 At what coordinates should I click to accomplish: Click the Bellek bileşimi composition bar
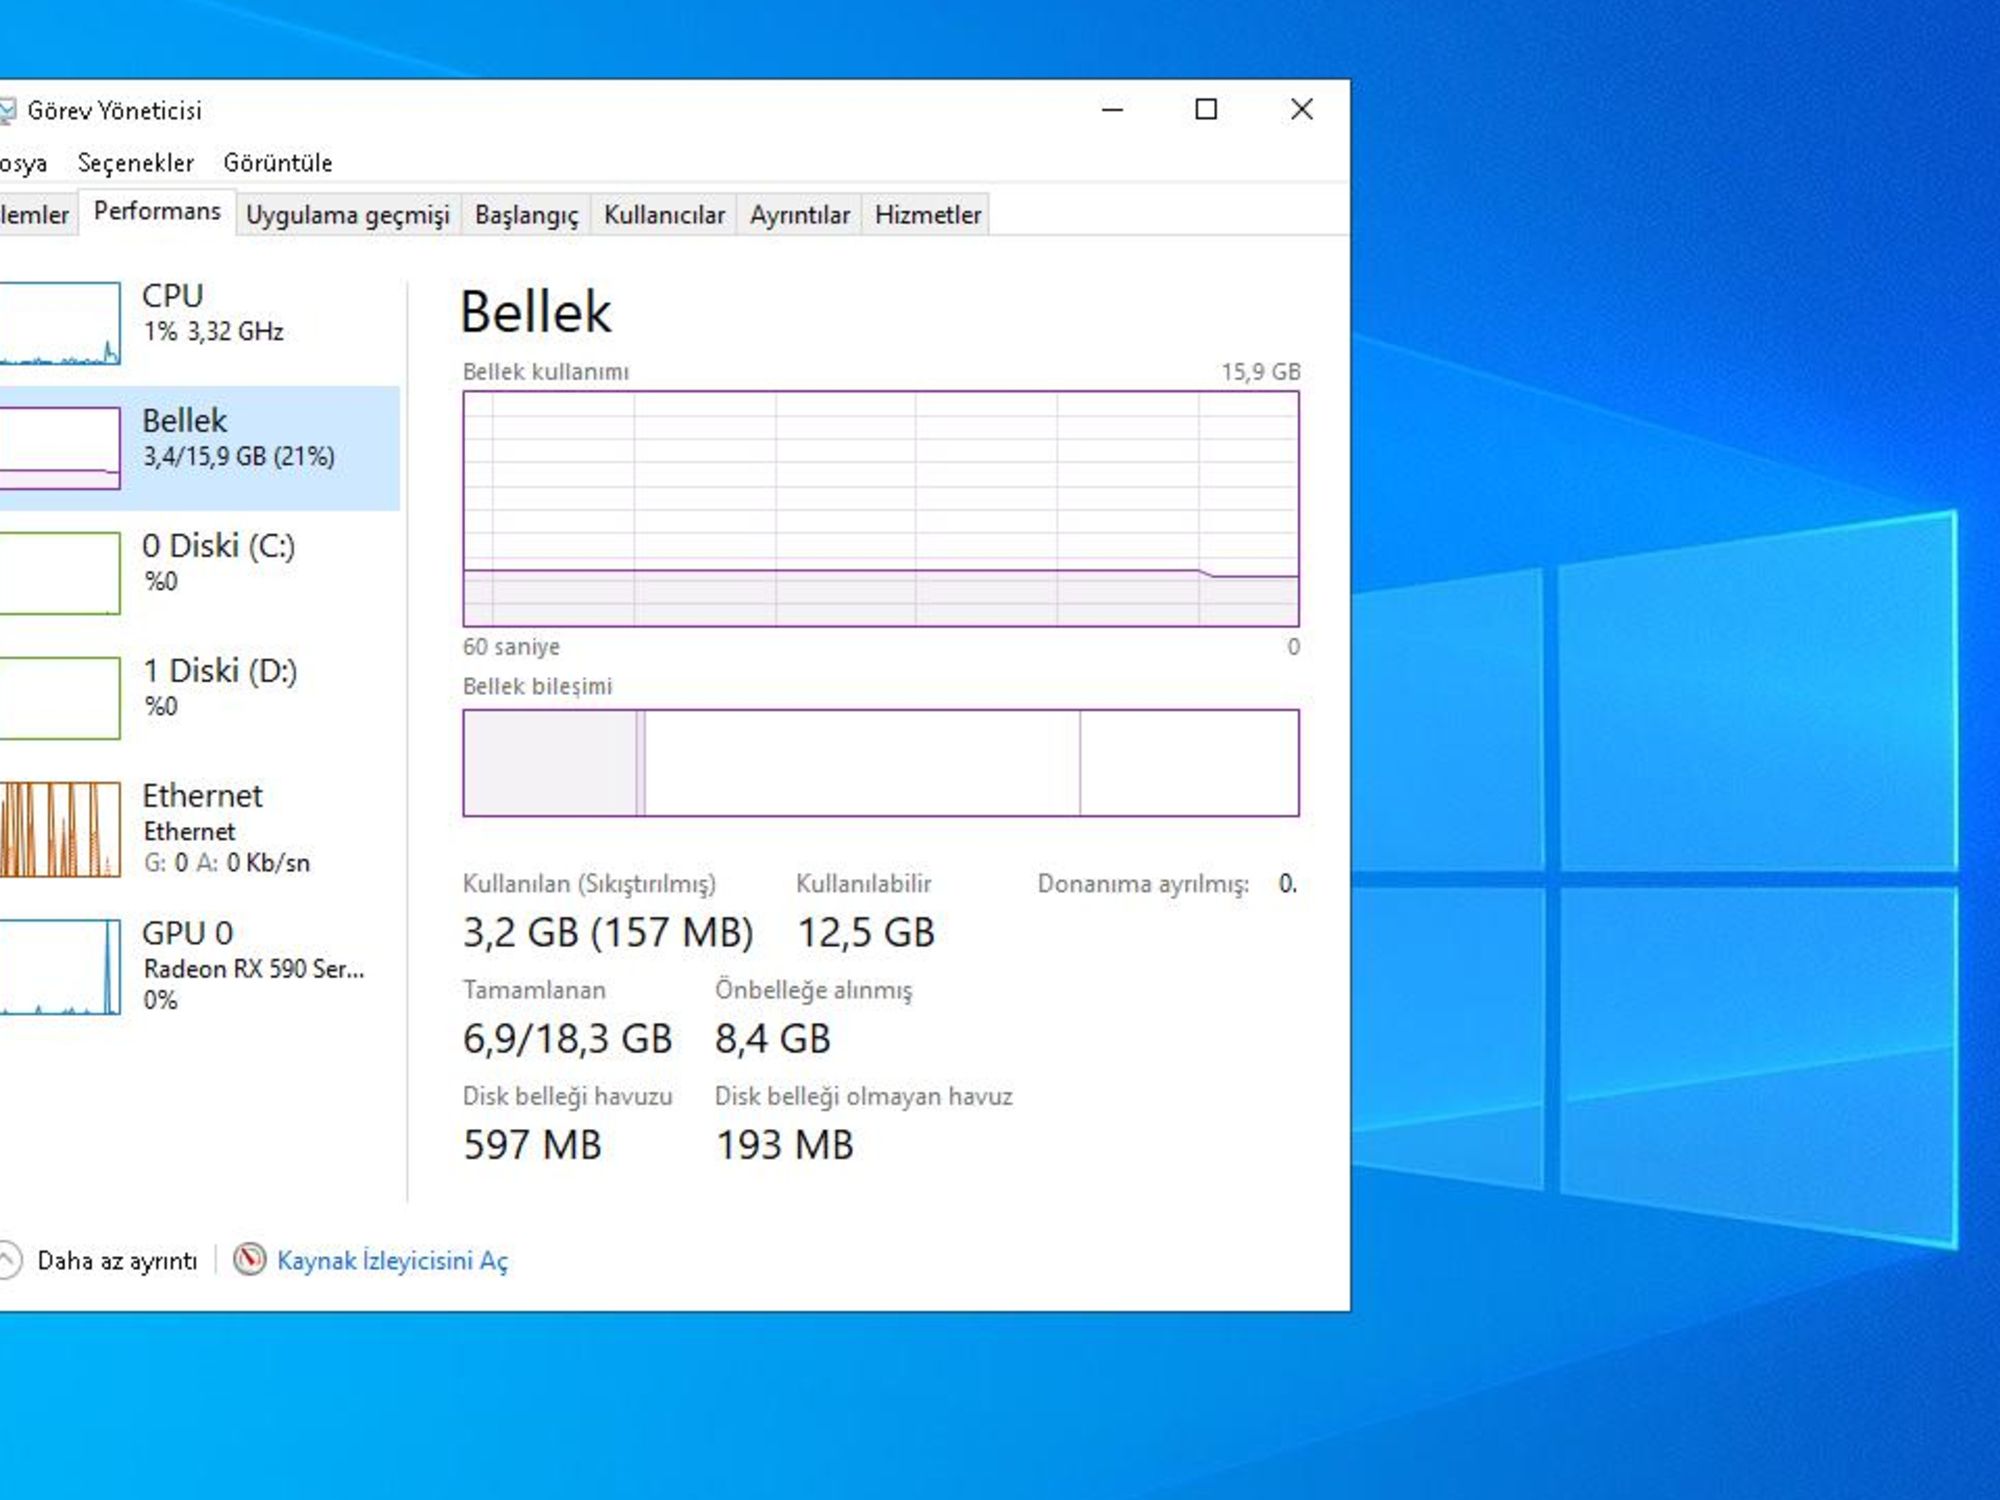880,763
